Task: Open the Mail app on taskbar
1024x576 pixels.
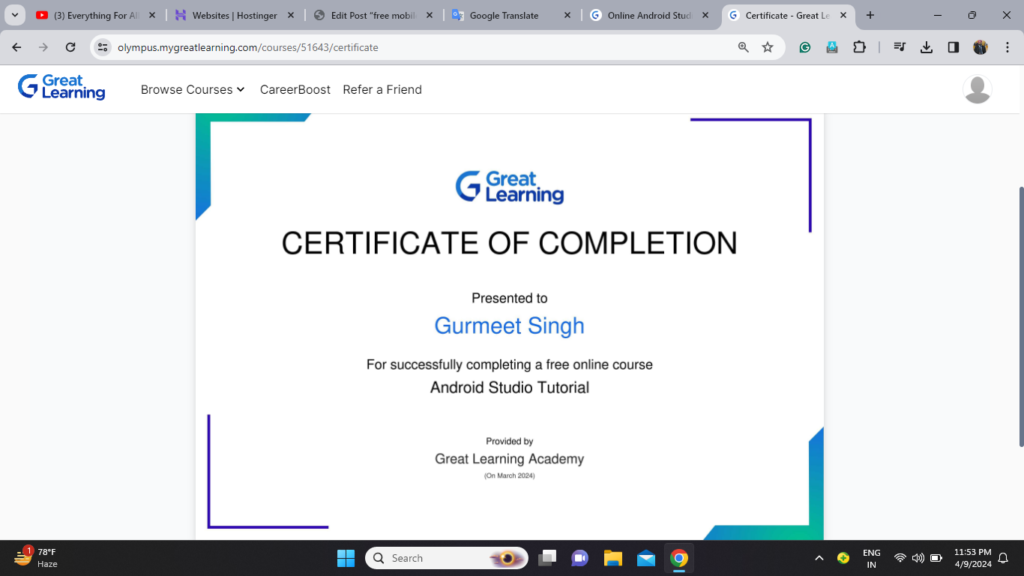Action: (x=646, y=558)
